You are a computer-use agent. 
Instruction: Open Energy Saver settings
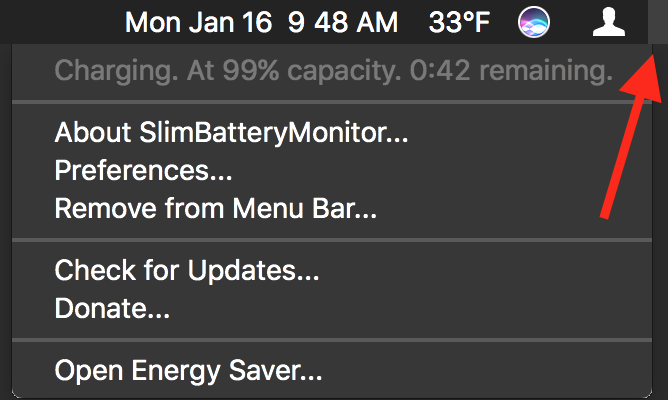[x=188, y=371]
